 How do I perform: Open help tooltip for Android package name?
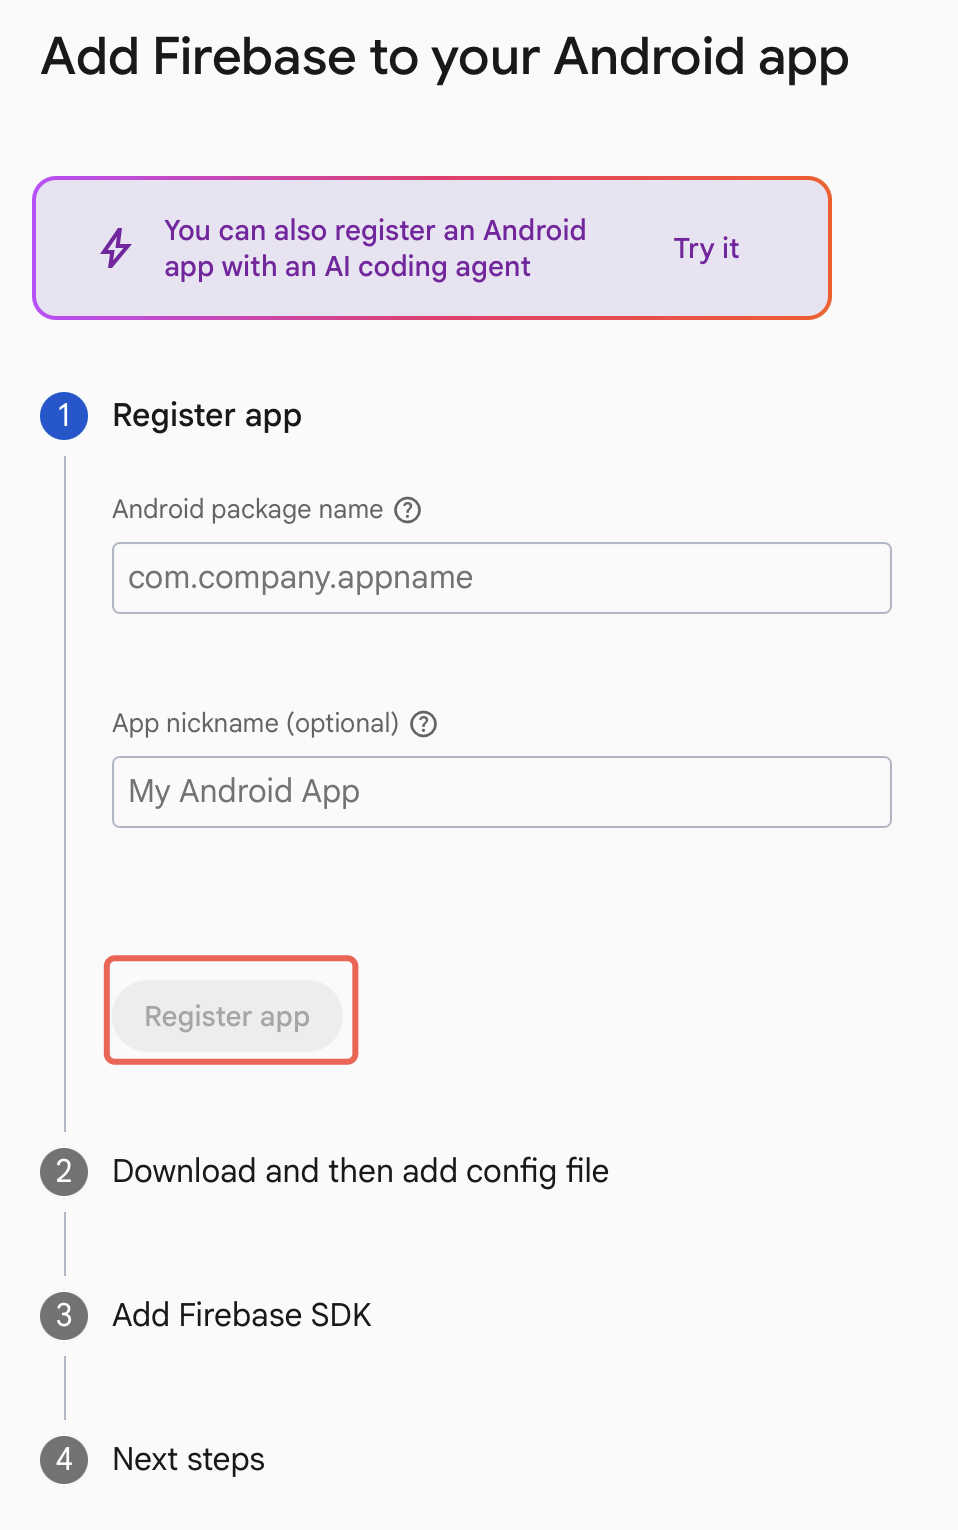pos(407,510)
